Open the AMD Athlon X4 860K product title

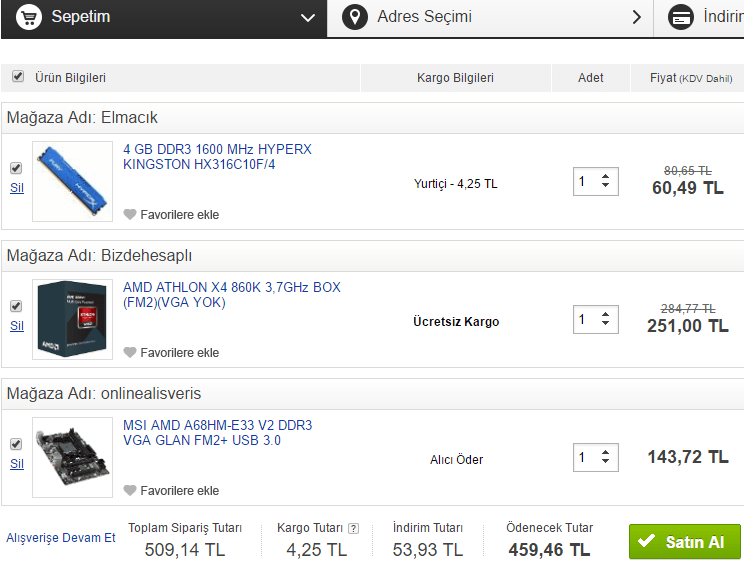231,295
